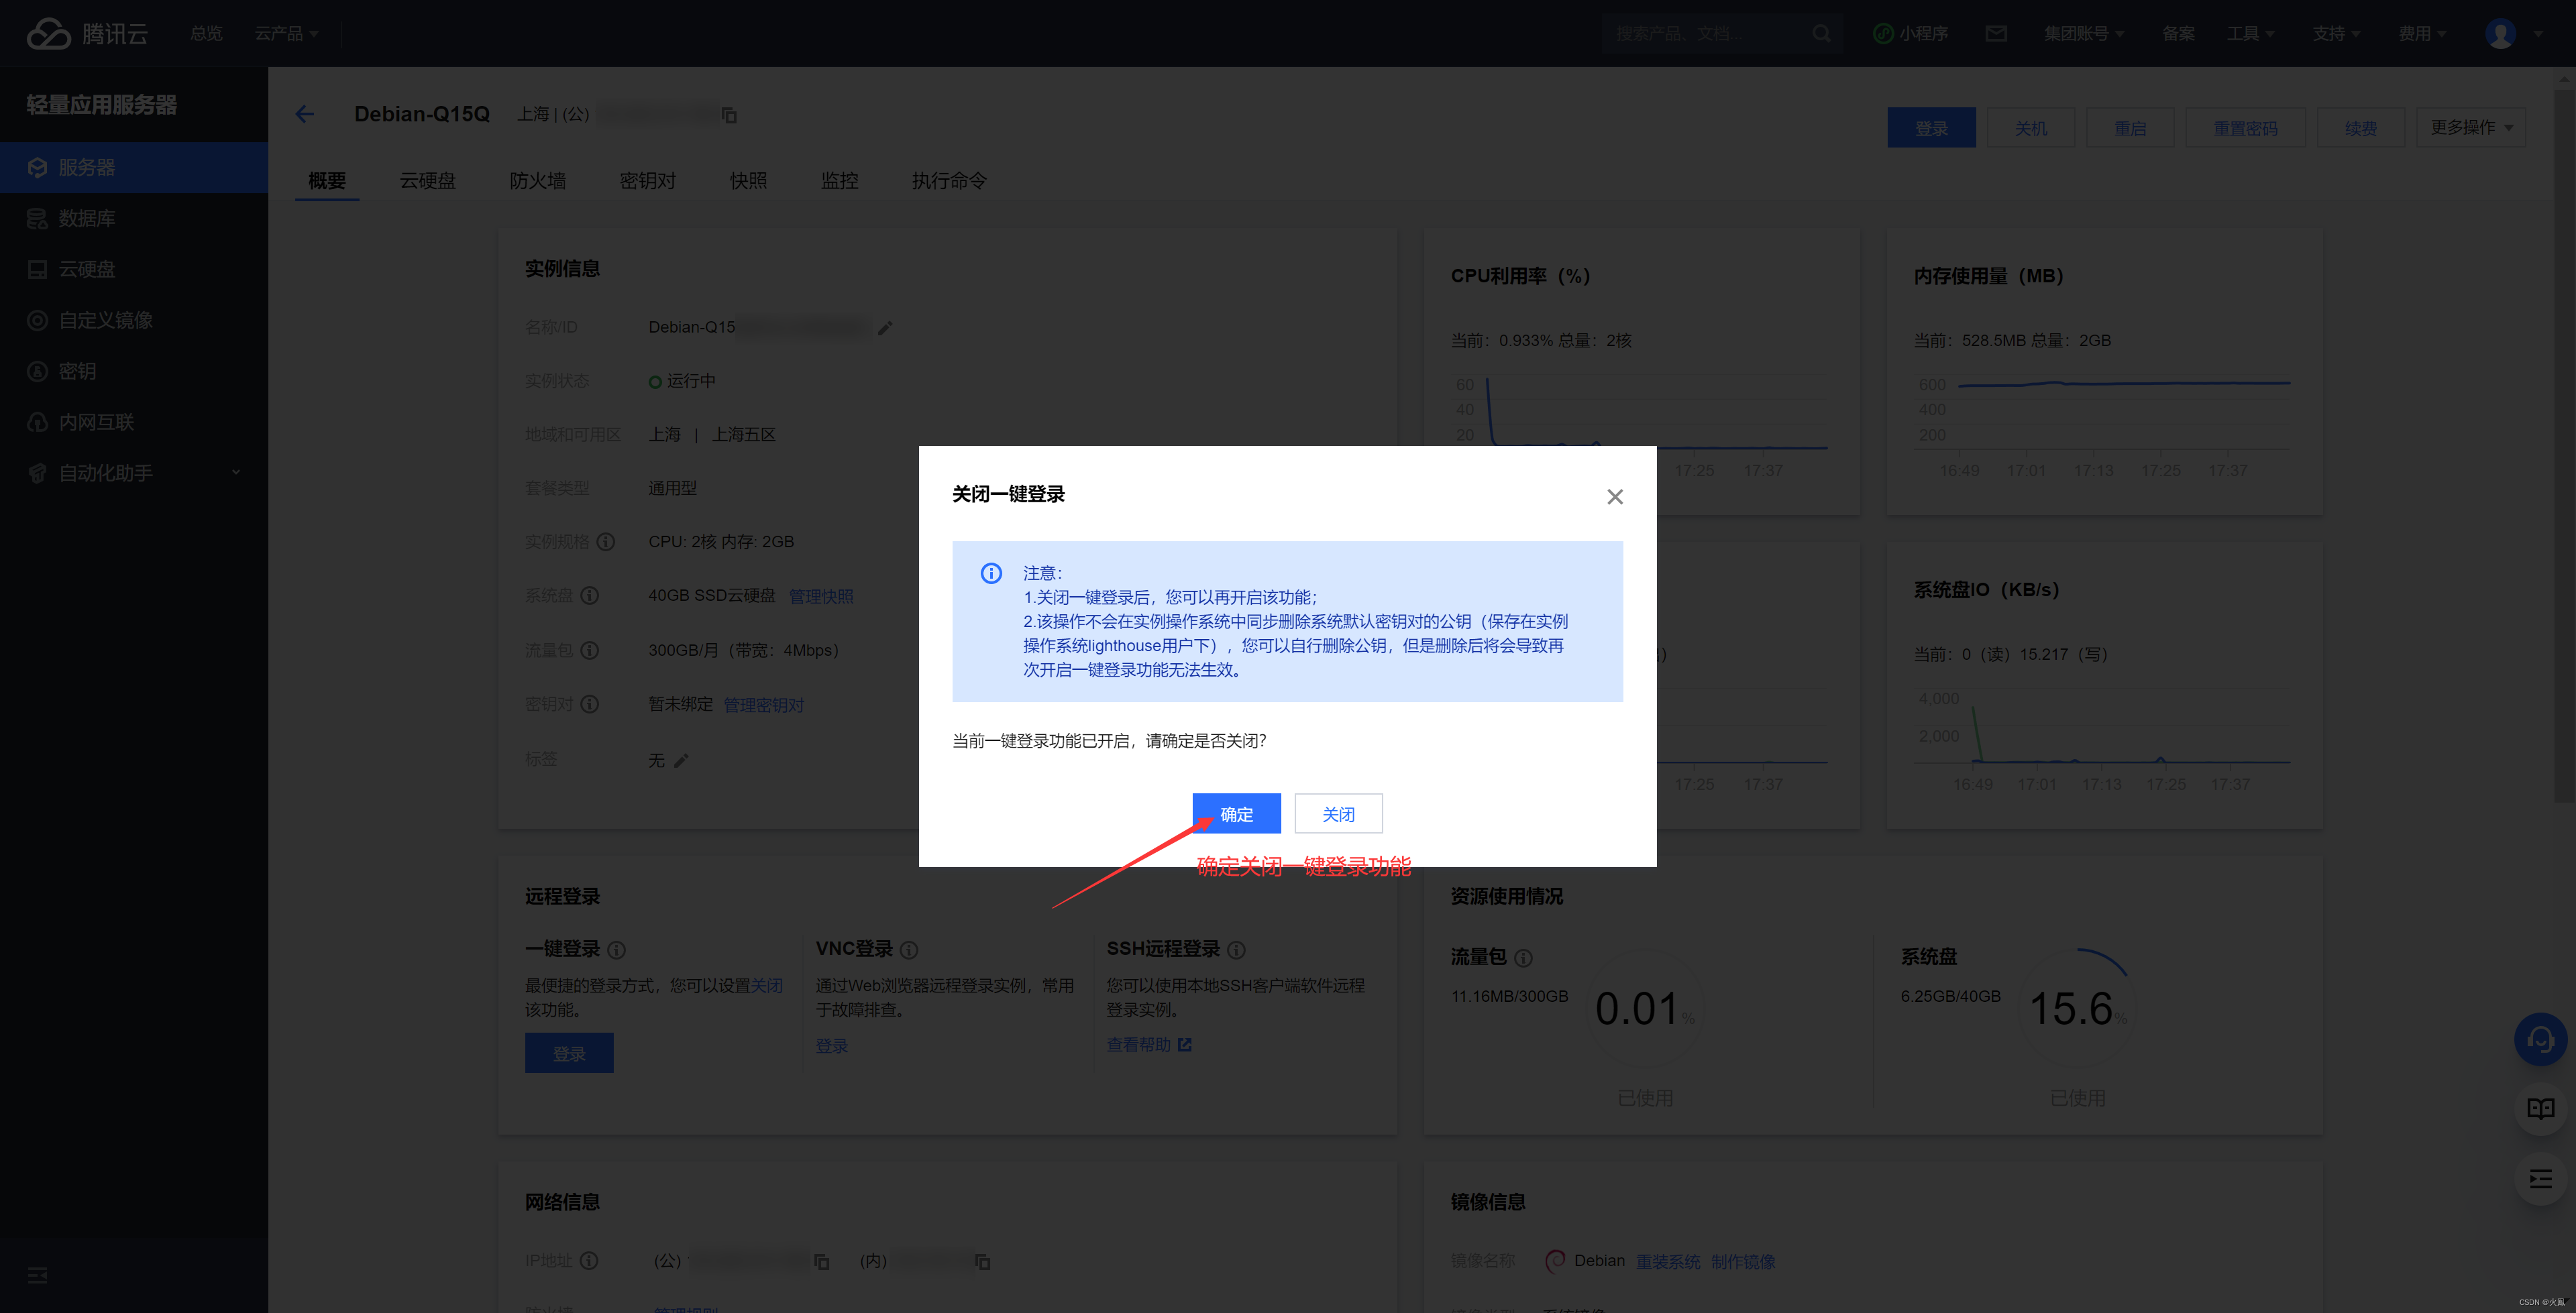Open the 小程序 mini program icon
This screenshot has width=2576, height=1313.
(x=1910, y=34)
